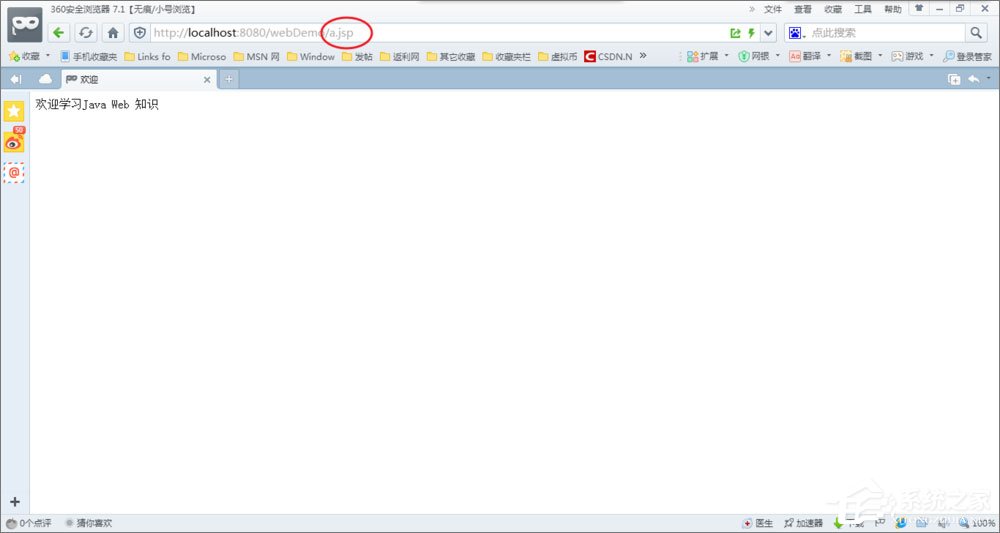Open the yellow star favorites sidebar icon
Image resolution: width=1000 pixels, height=533 pixels.
(x=14, y=111)
